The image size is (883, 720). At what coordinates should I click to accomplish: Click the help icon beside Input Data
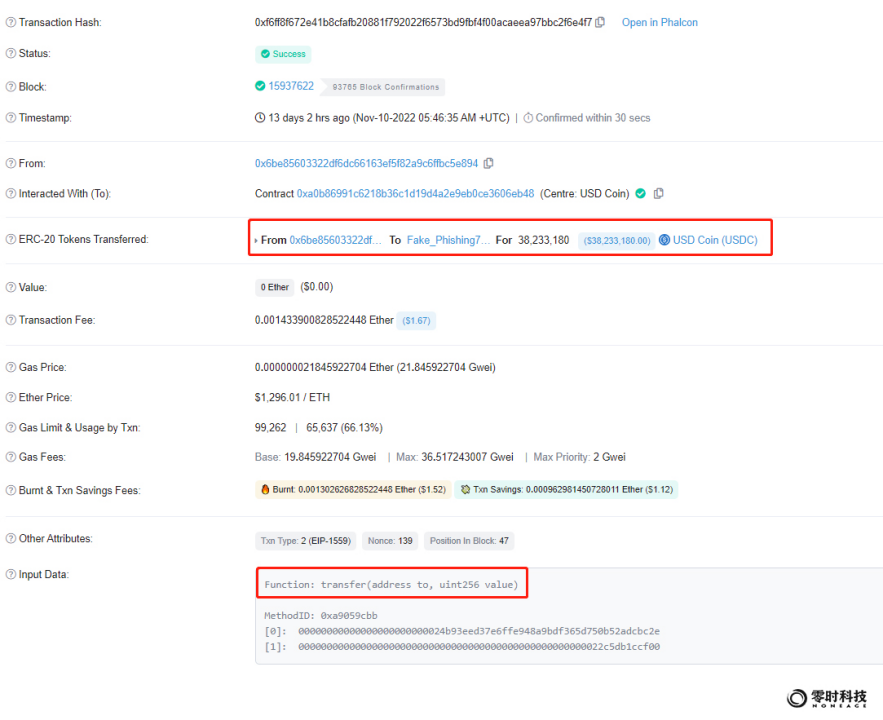click(11, 574)
